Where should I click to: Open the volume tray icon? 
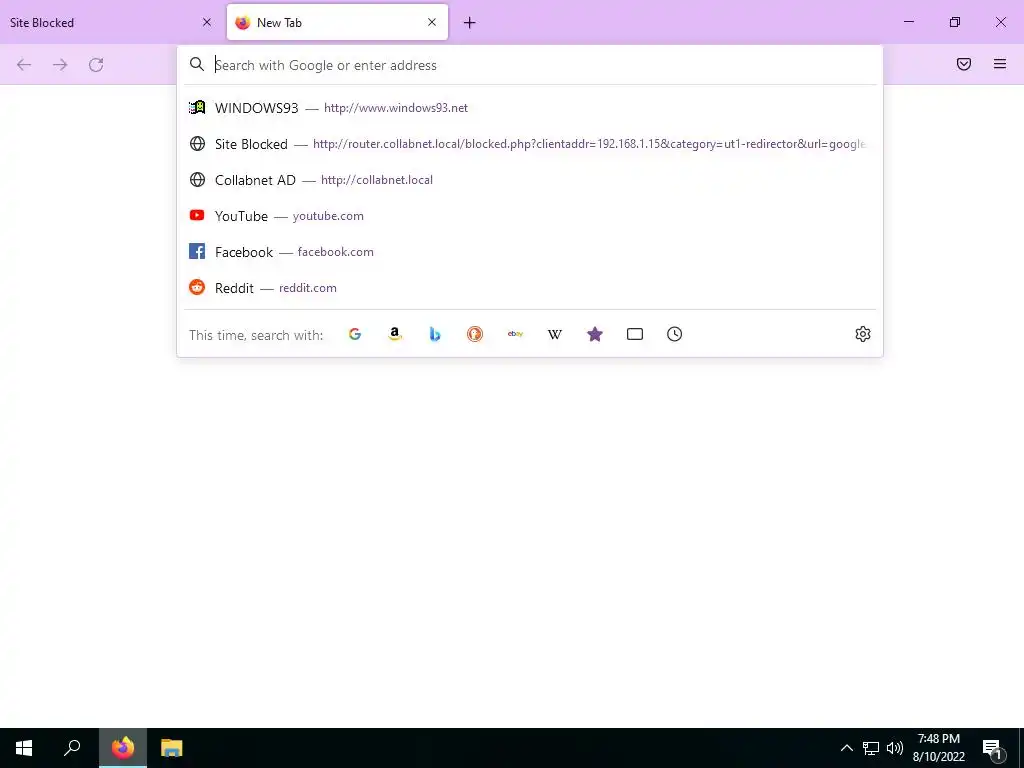(x=895, y=748)
